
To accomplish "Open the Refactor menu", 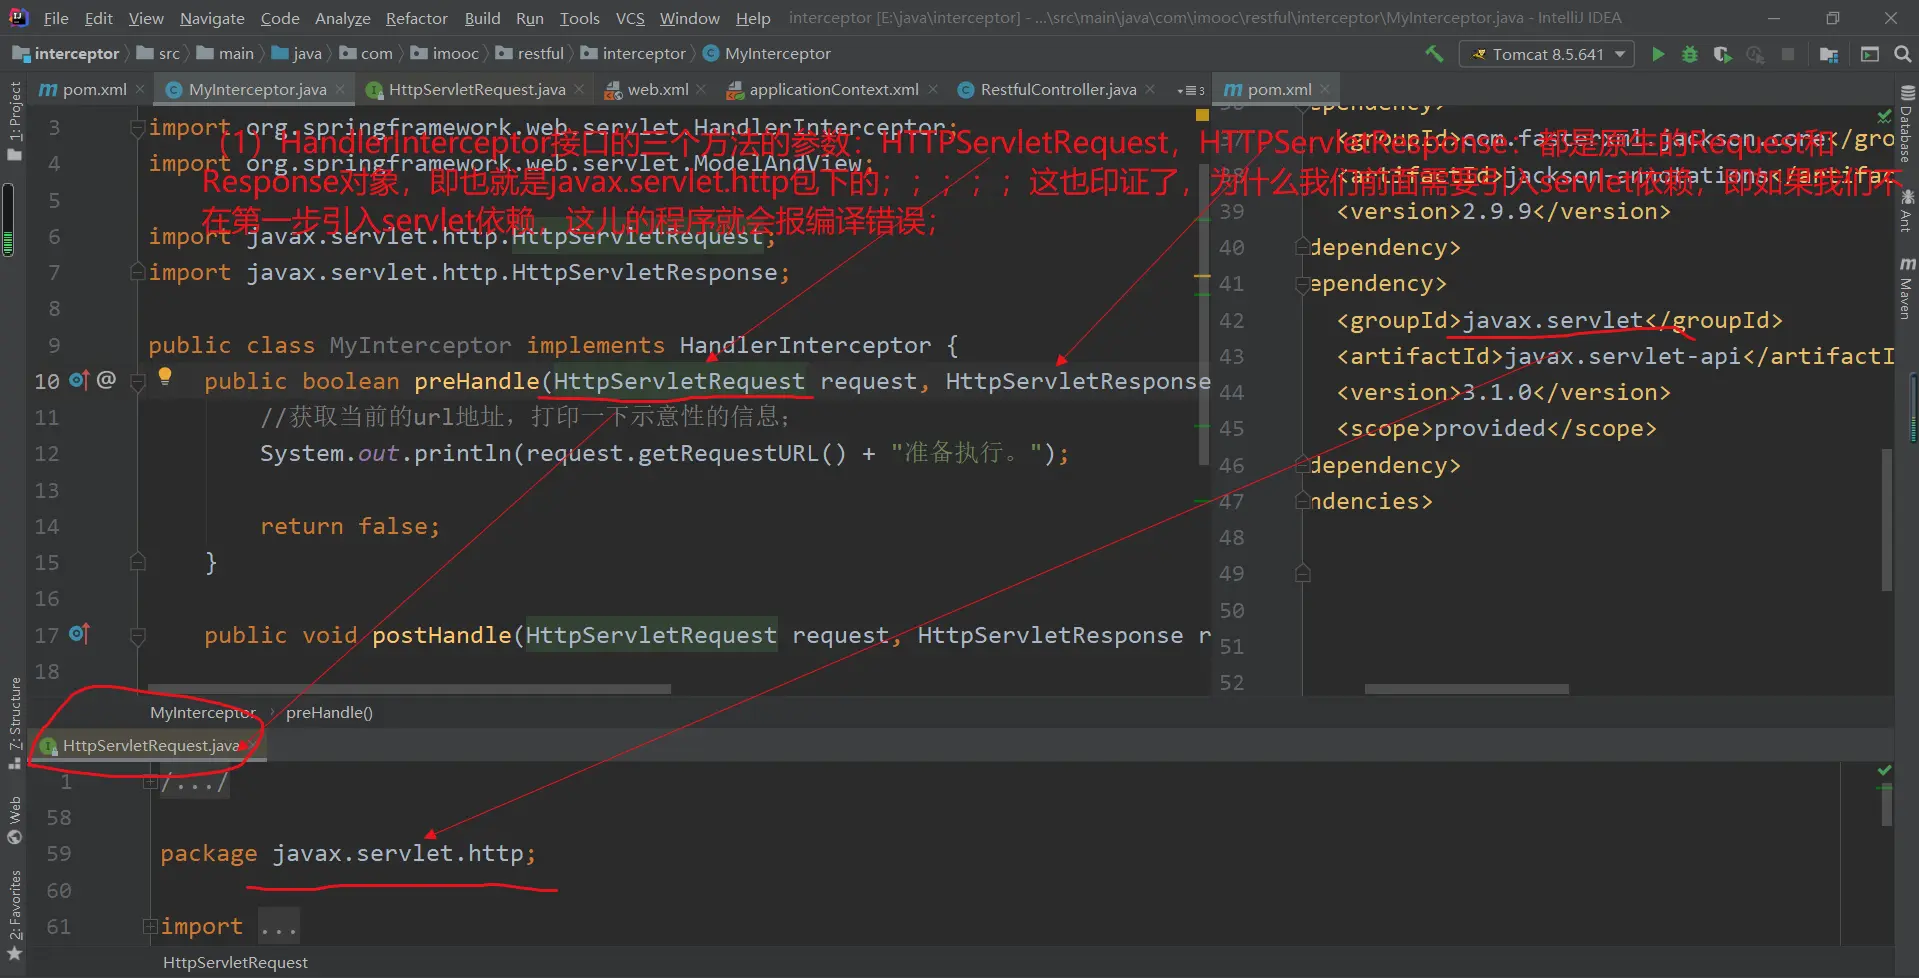I will pos(416,18).
